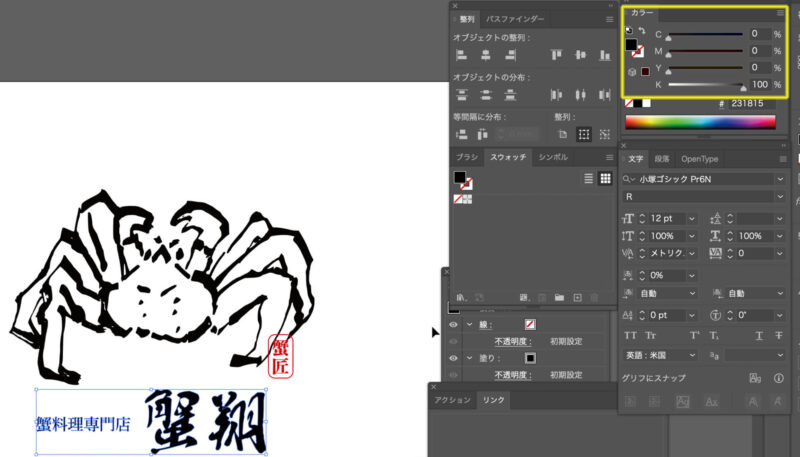Click horizontal align right icon

[x=510, y=55]
